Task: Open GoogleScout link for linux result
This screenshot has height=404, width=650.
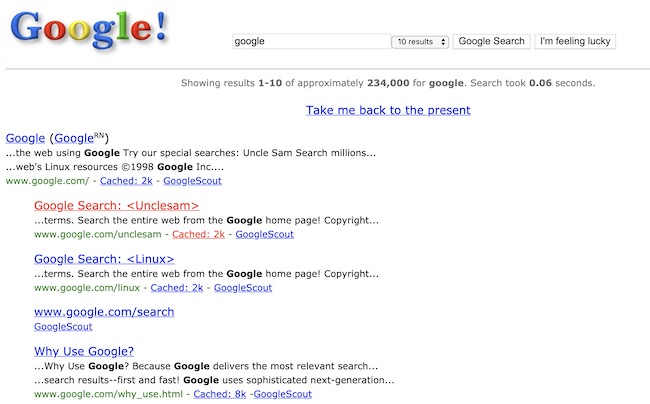Action: (243, 288)
